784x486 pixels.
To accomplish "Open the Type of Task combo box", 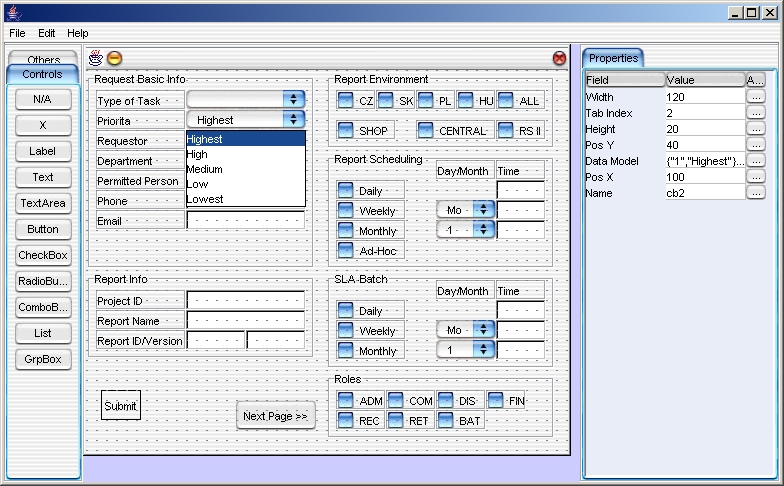I will [293, 100].
